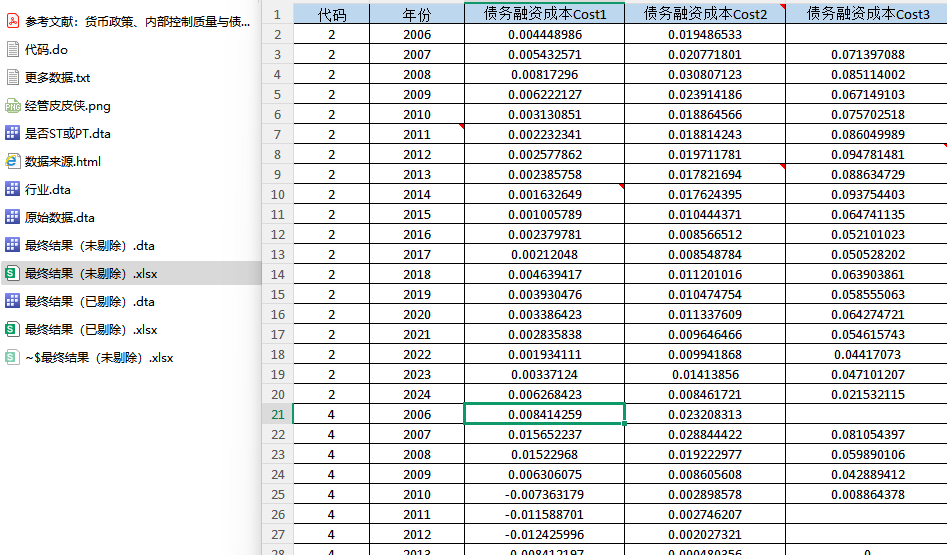Click the spreadsheet icon of 最终结果（已剔除）.xlsx
Image resolution: width=947 pixels, height=555 pixels.
tap(13, 329)
